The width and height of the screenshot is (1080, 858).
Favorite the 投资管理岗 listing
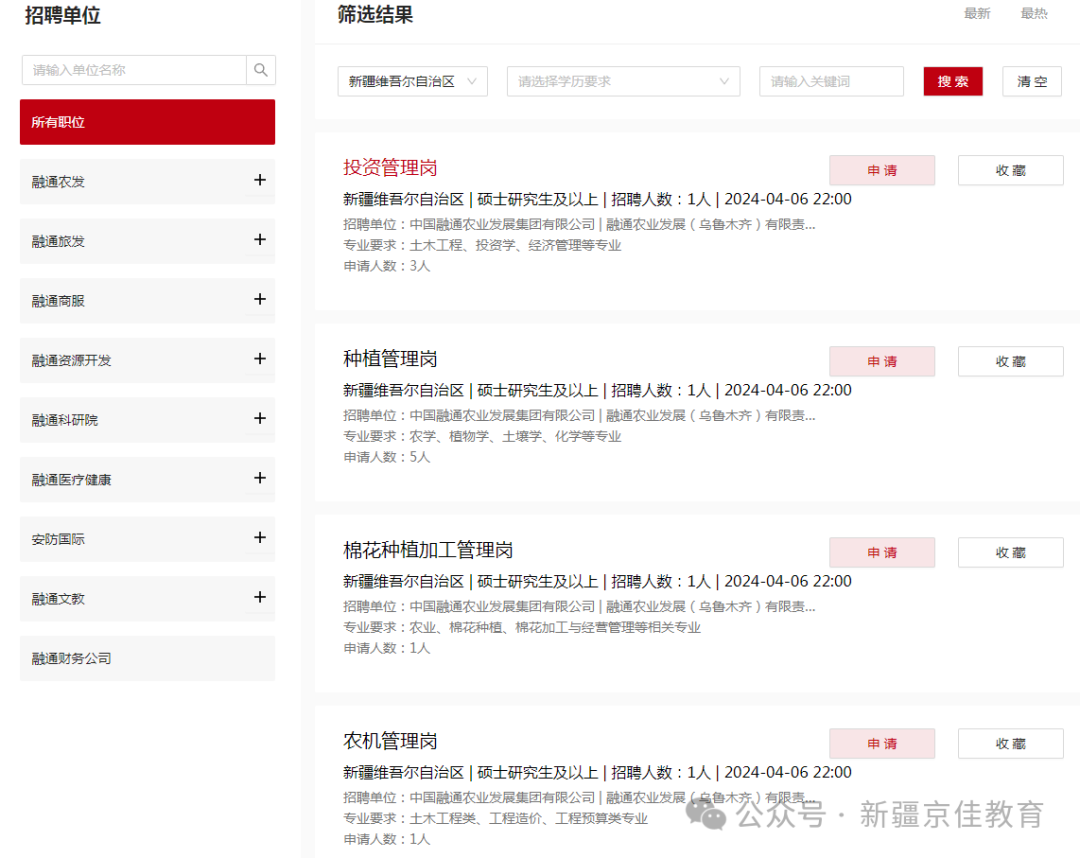coord(1010,170)
